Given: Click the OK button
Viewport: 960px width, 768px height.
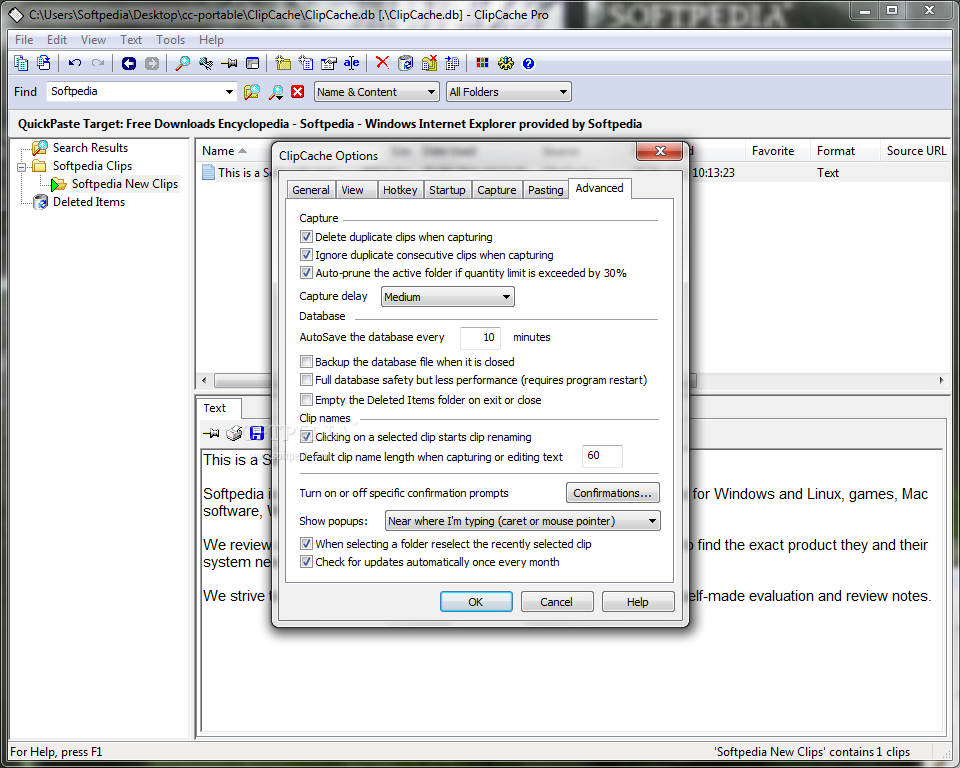Looking at the screenshot, I should 476,602.
